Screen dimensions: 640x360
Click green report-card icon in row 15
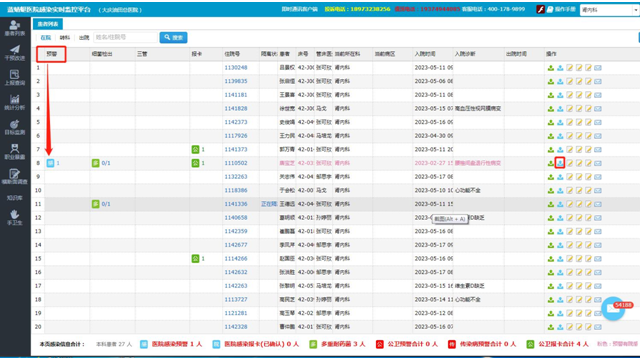tap(196, 258)
